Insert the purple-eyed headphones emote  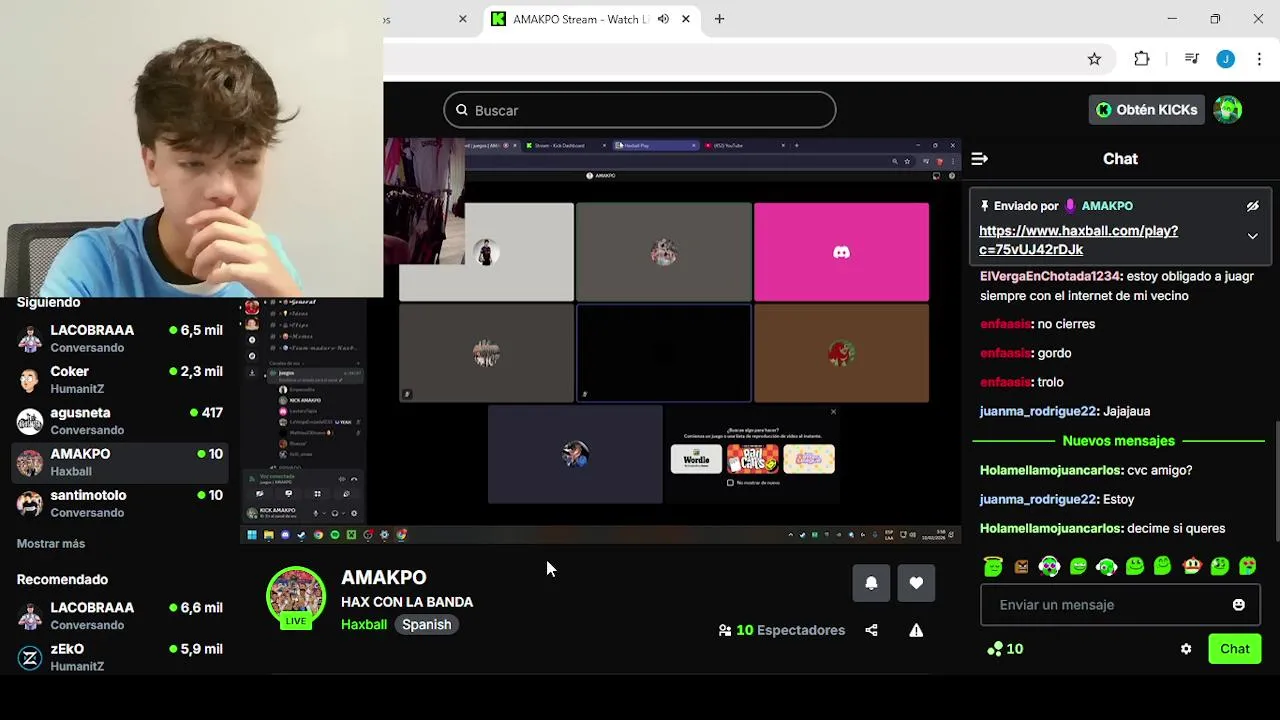coord(1049,566)
